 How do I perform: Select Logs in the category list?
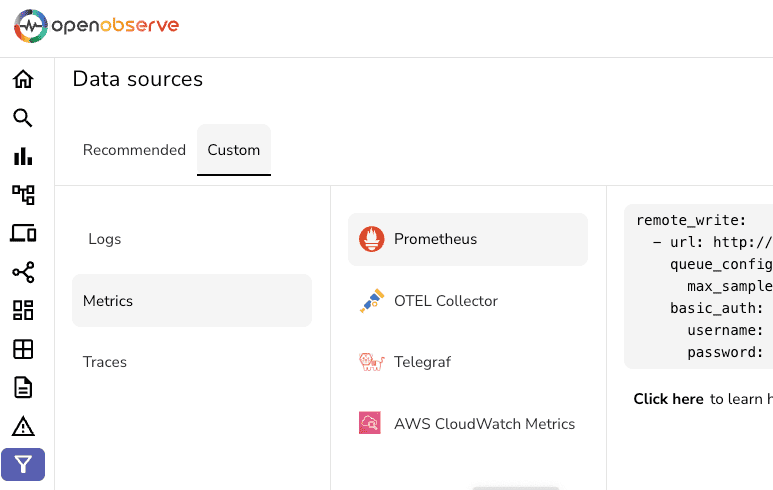pos(105,239)
